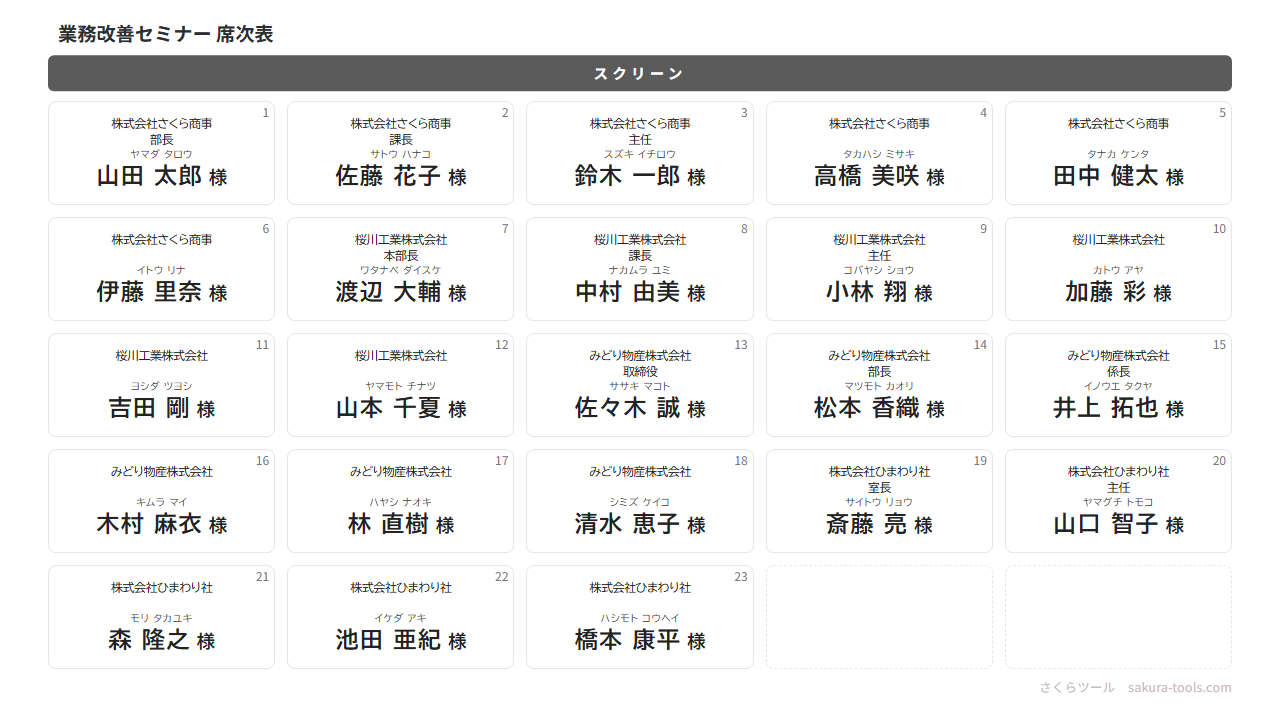Click the name 池田 亜紀

point(388,640)
